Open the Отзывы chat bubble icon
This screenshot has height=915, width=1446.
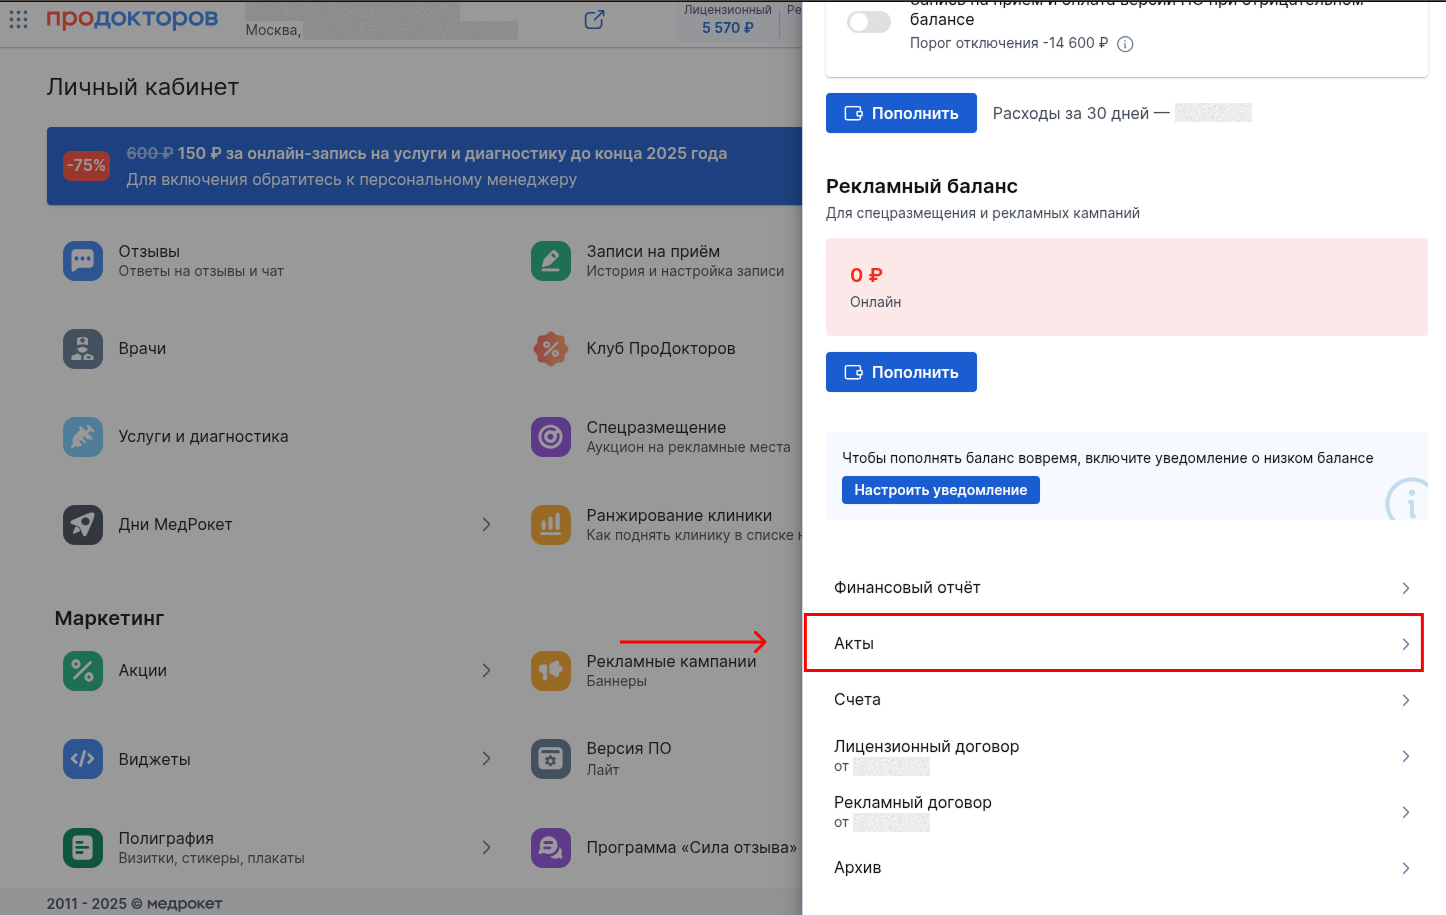point(83,261)
